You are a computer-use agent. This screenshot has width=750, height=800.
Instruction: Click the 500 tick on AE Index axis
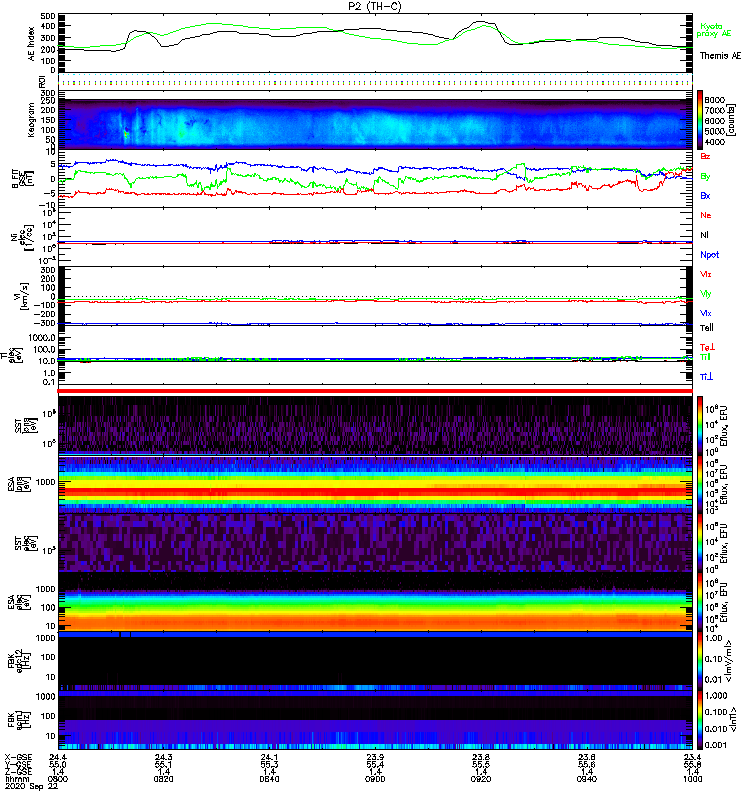48,16
